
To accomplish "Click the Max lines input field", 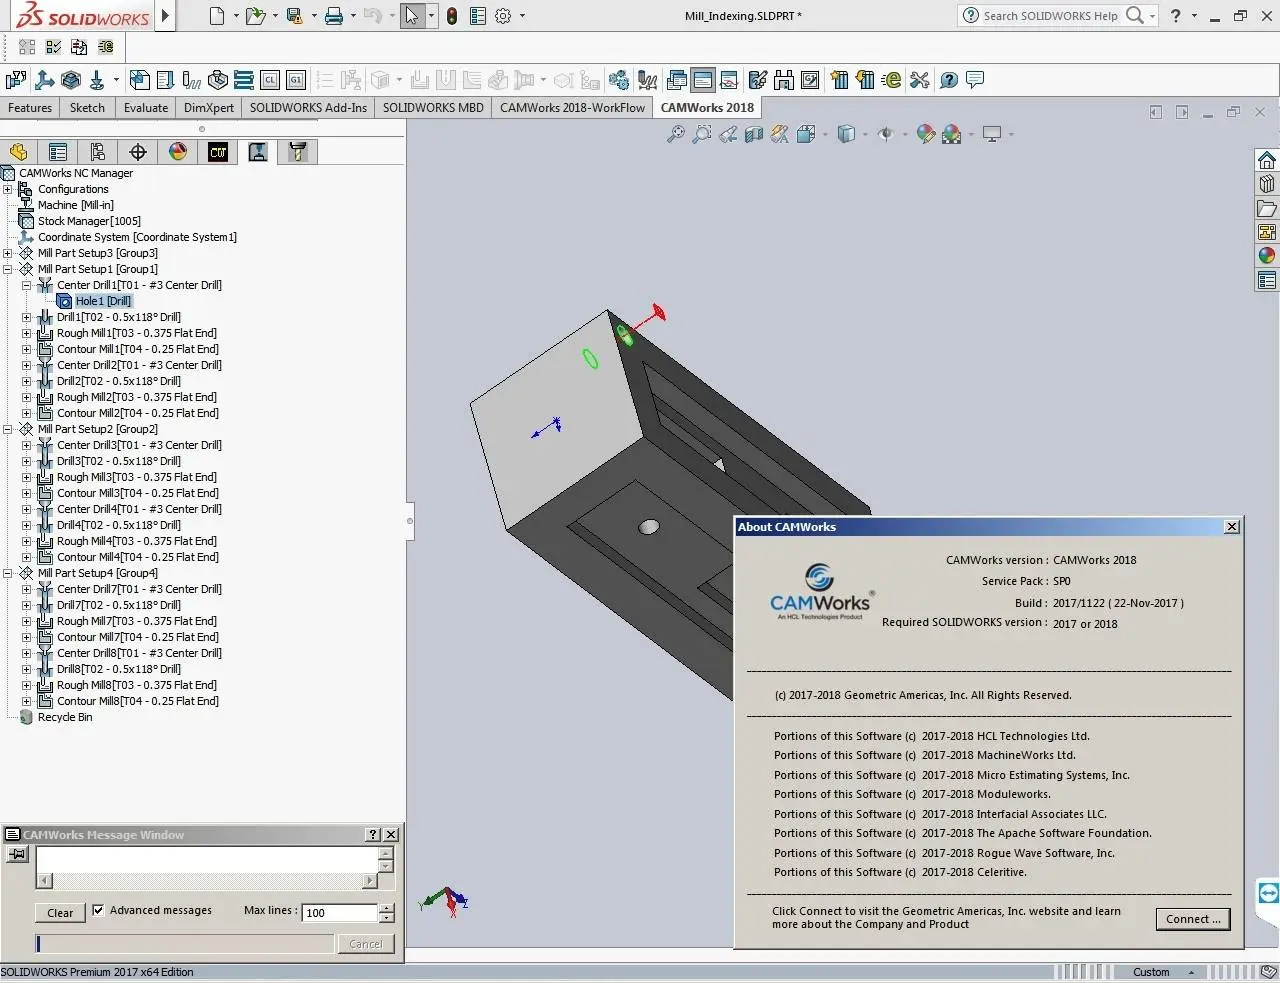I will pyautogui.click(x=340, y=913).
